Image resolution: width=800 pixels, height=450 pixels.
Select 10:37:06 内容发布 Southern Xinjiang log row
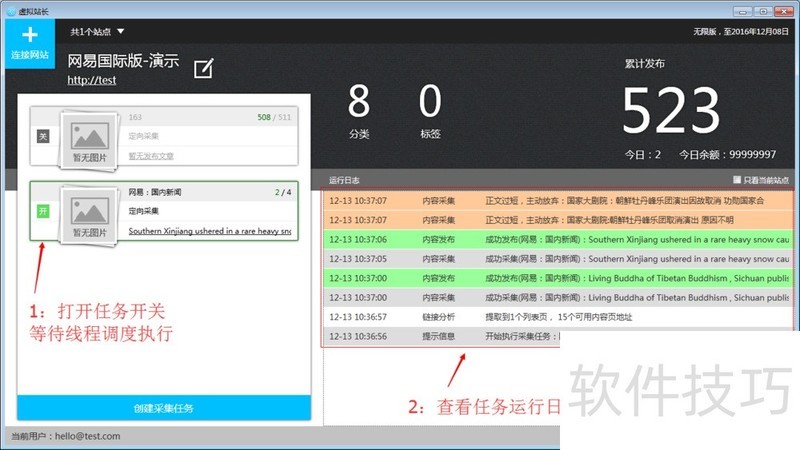click(558, 239)
